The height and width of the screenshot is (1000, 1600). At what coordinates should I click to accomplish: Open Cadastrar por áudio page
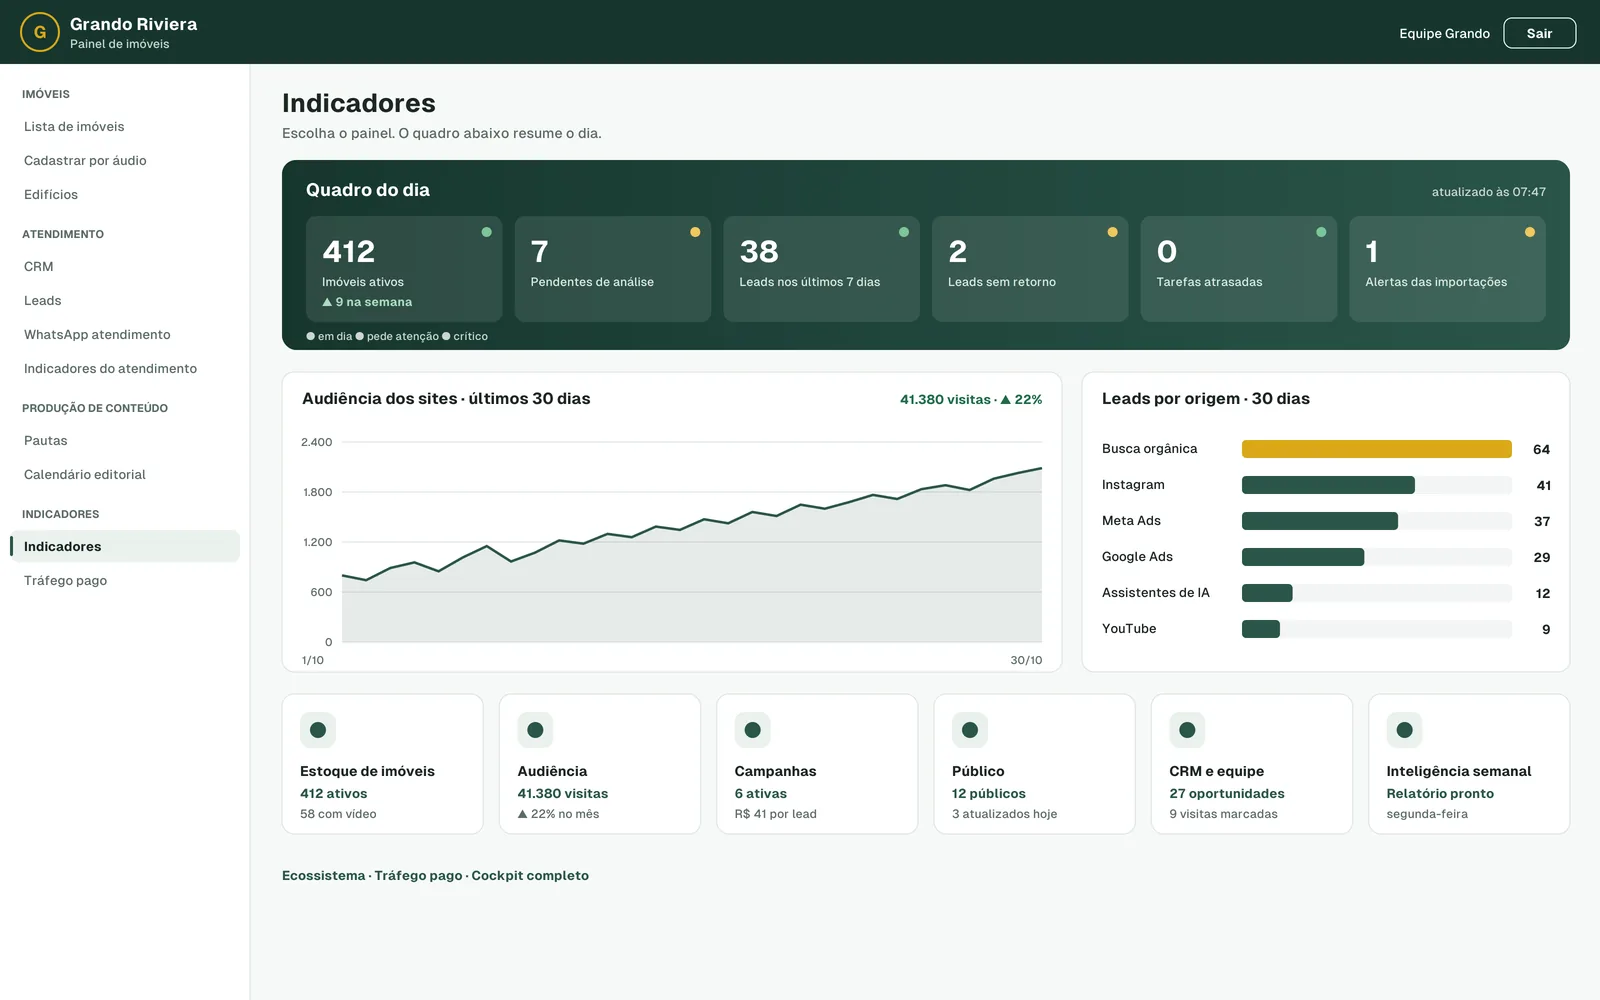click(125, 161)
